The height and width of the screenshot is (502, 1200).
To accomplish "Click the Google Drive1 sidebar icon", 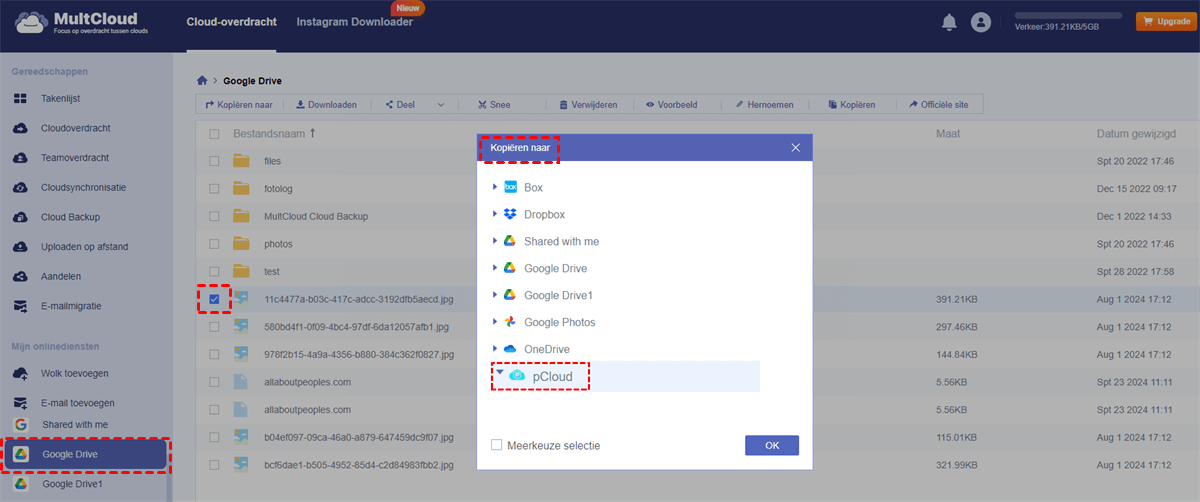I will coord(21,484).
